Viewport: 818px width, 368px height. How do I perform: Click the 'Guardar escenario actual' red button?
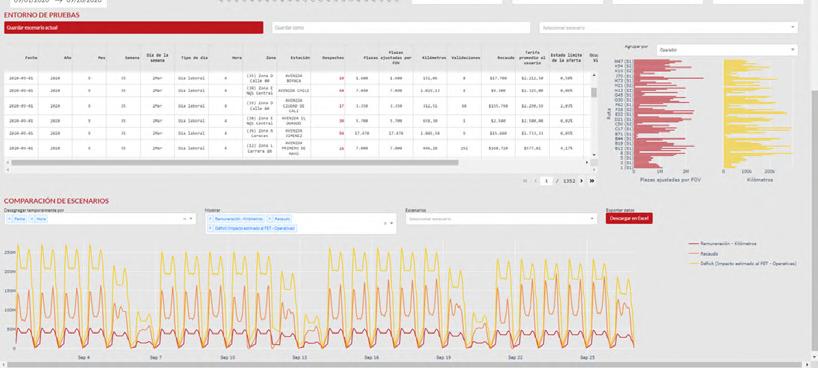coord(134,28)
